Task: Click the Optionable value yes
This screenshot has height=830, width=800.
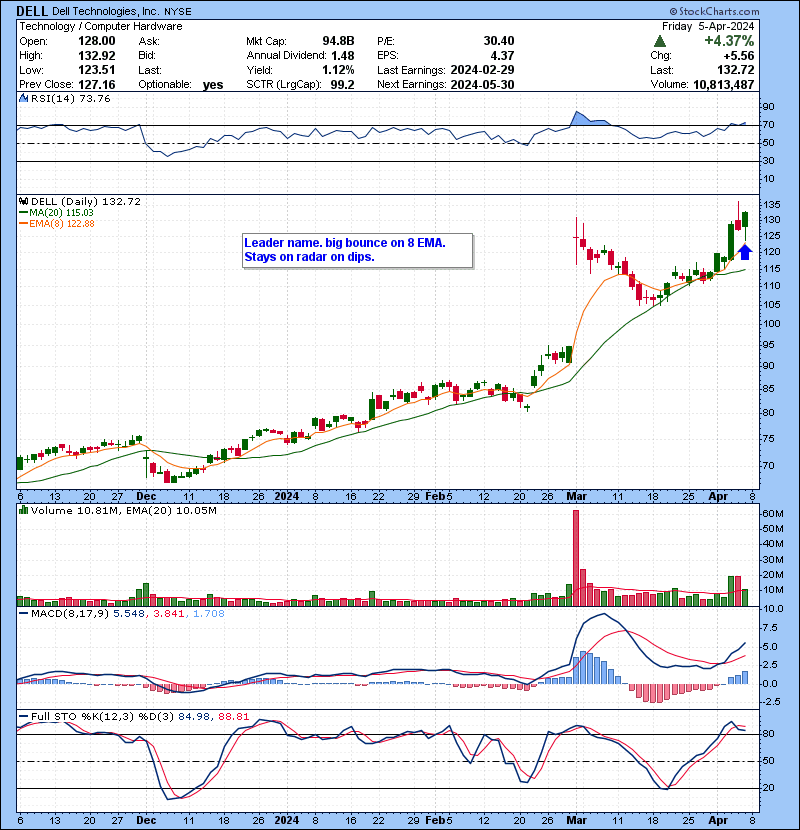Action: coord(213,85)
